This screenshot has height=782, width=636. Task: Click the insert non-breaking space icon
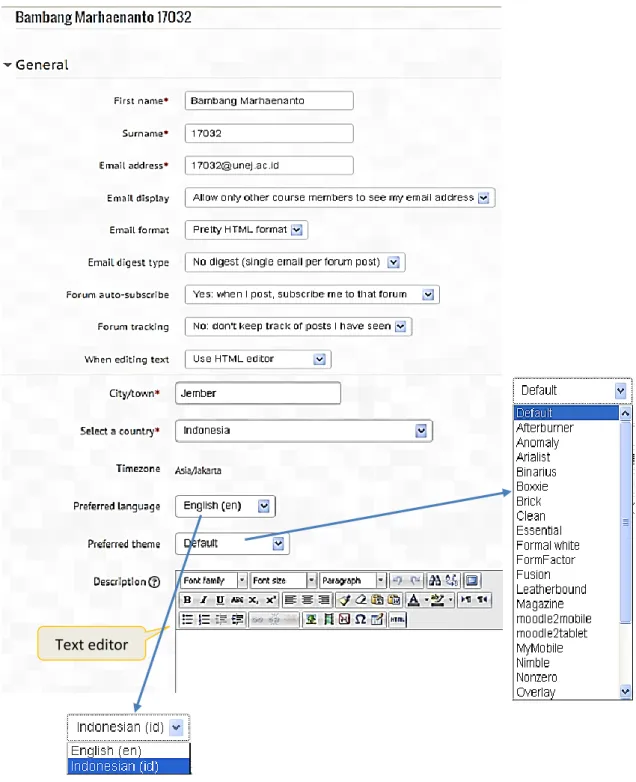tap(344, 619)
